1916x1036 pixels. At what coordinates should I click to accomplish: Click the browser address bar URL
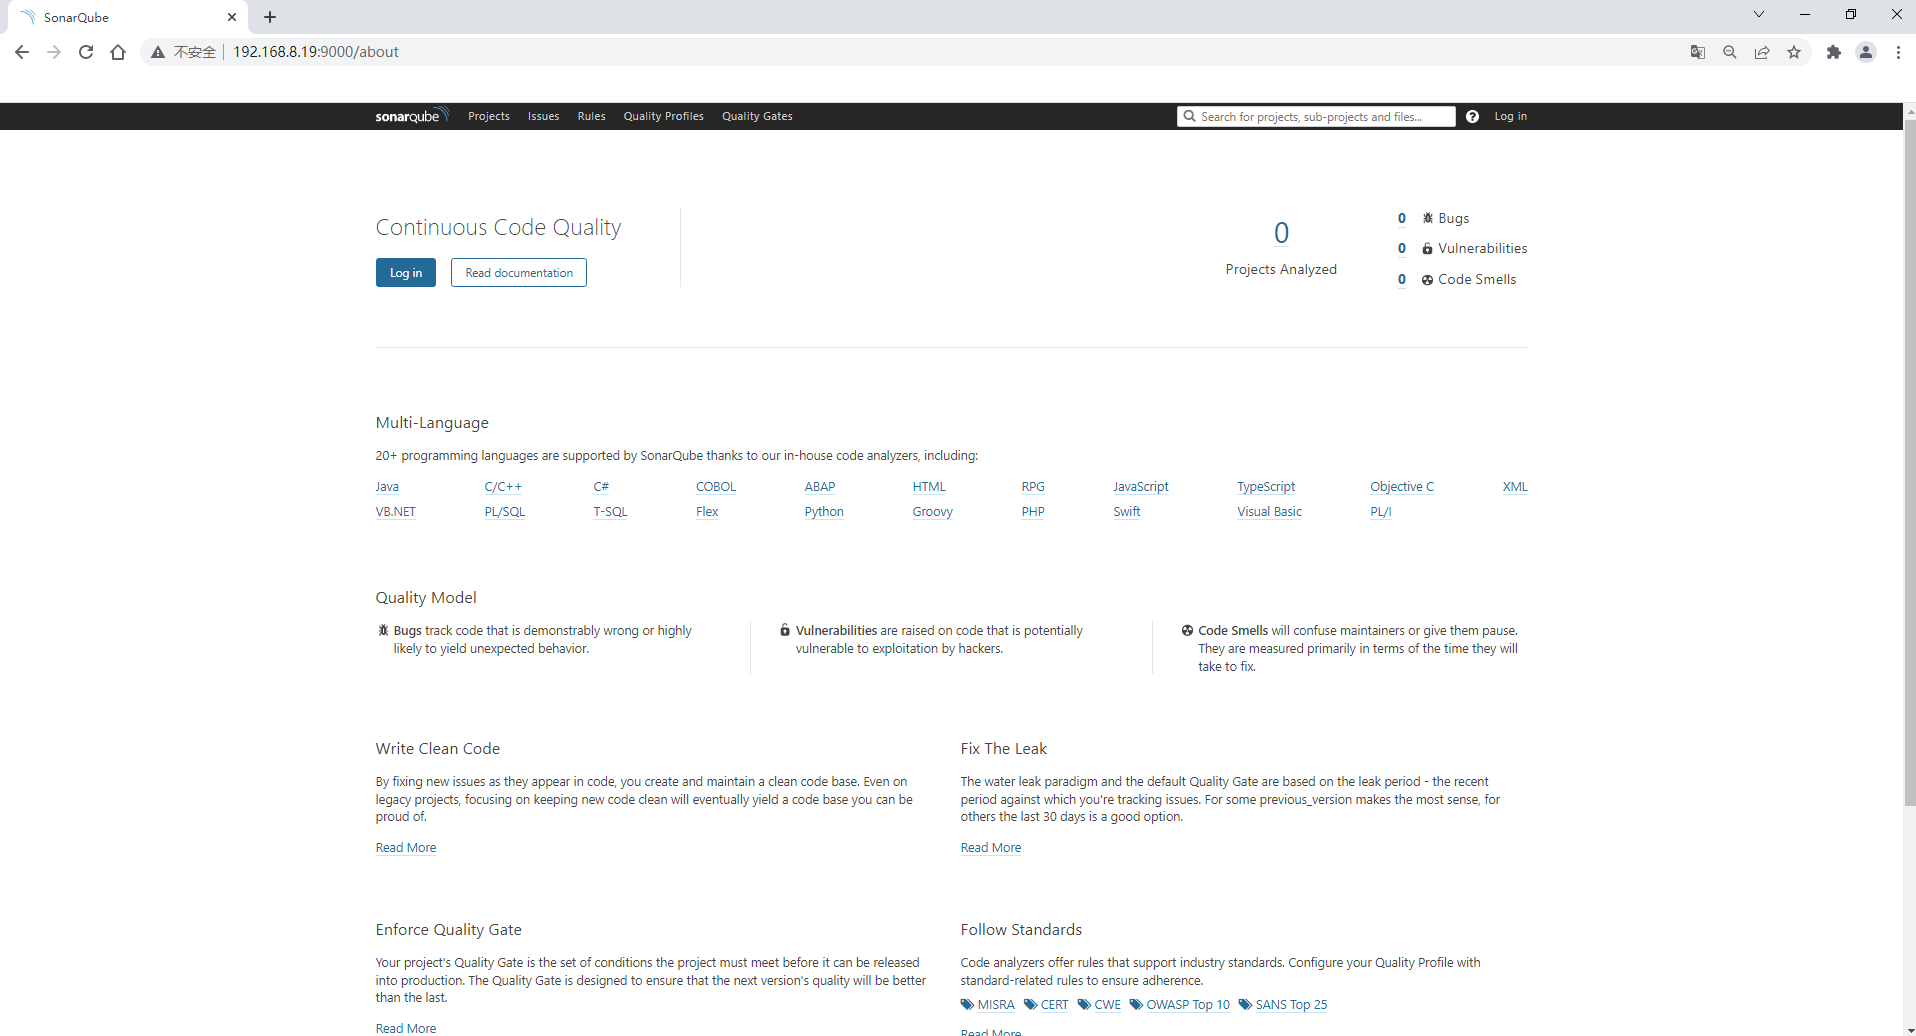[x=316, y=52]
